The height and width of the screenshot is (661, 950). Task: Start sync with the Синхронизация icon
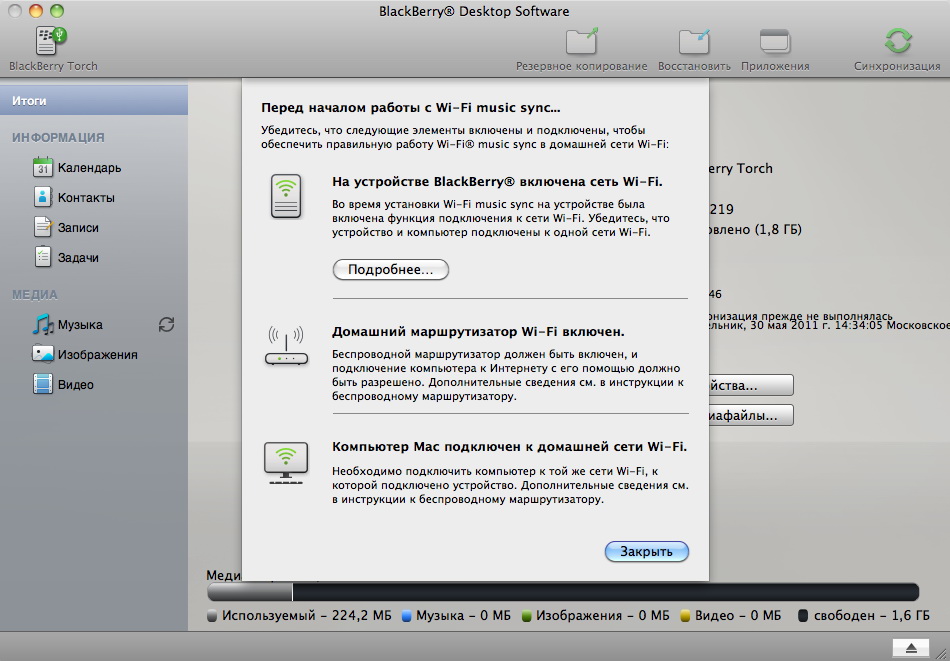pos(898,41)
